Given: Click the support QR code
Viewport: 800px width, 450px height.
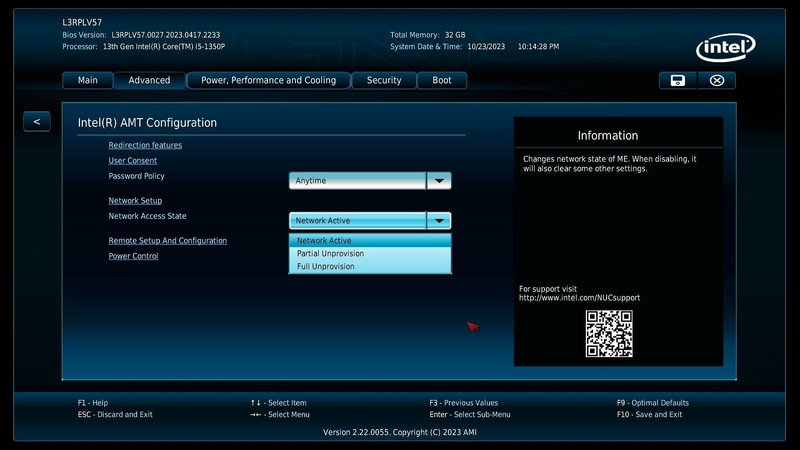Looking at the screenshot, I should click(609, 334).
